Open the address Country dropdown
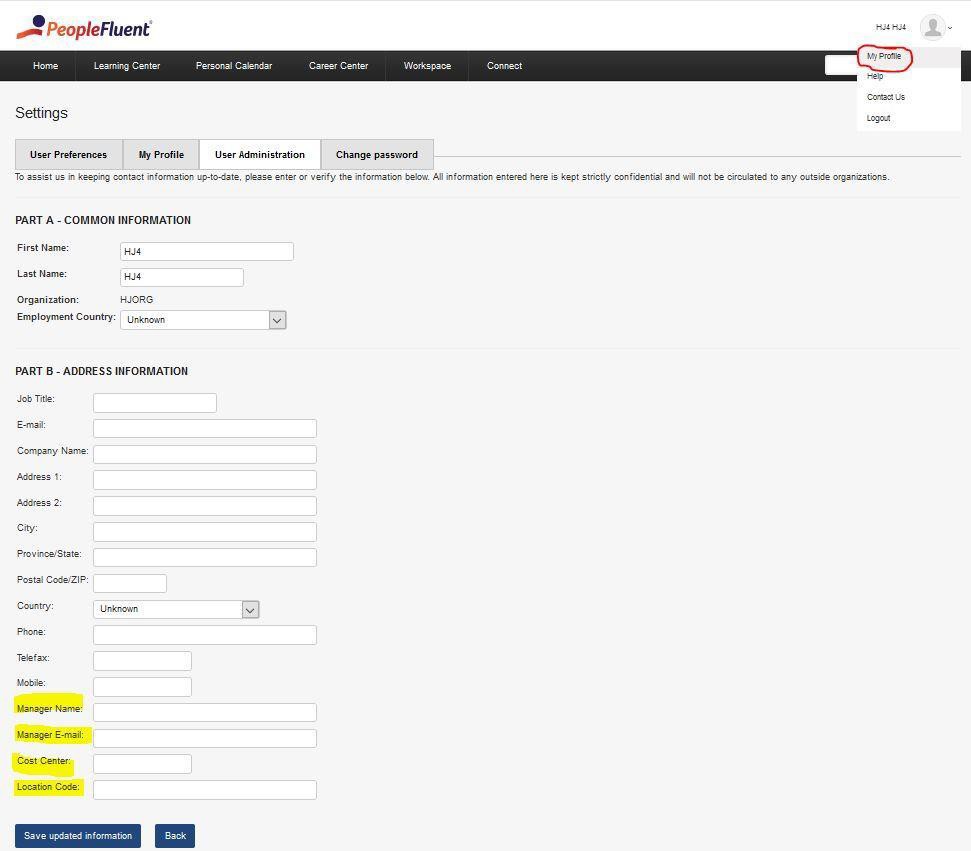Screen dimensions: 971x851 point(176,609)
